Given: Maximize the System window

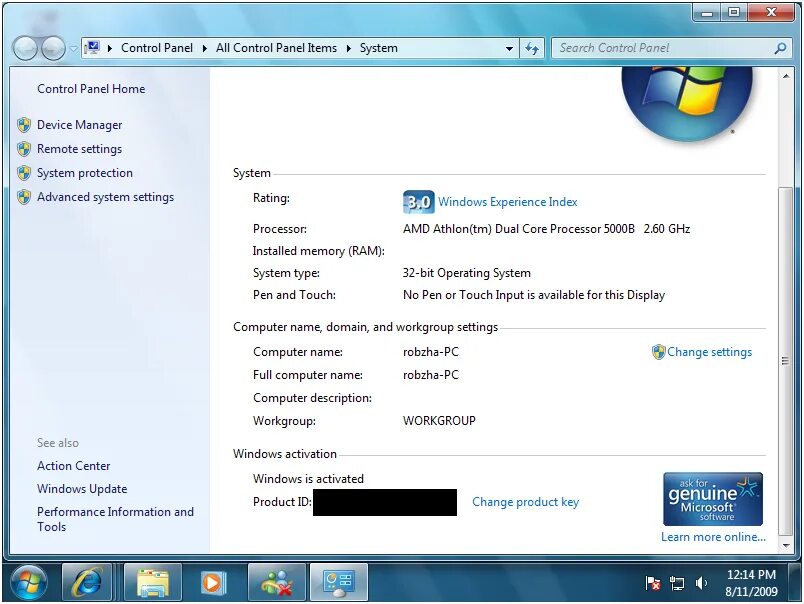Looking at the screenshot, I should point(734,12).
